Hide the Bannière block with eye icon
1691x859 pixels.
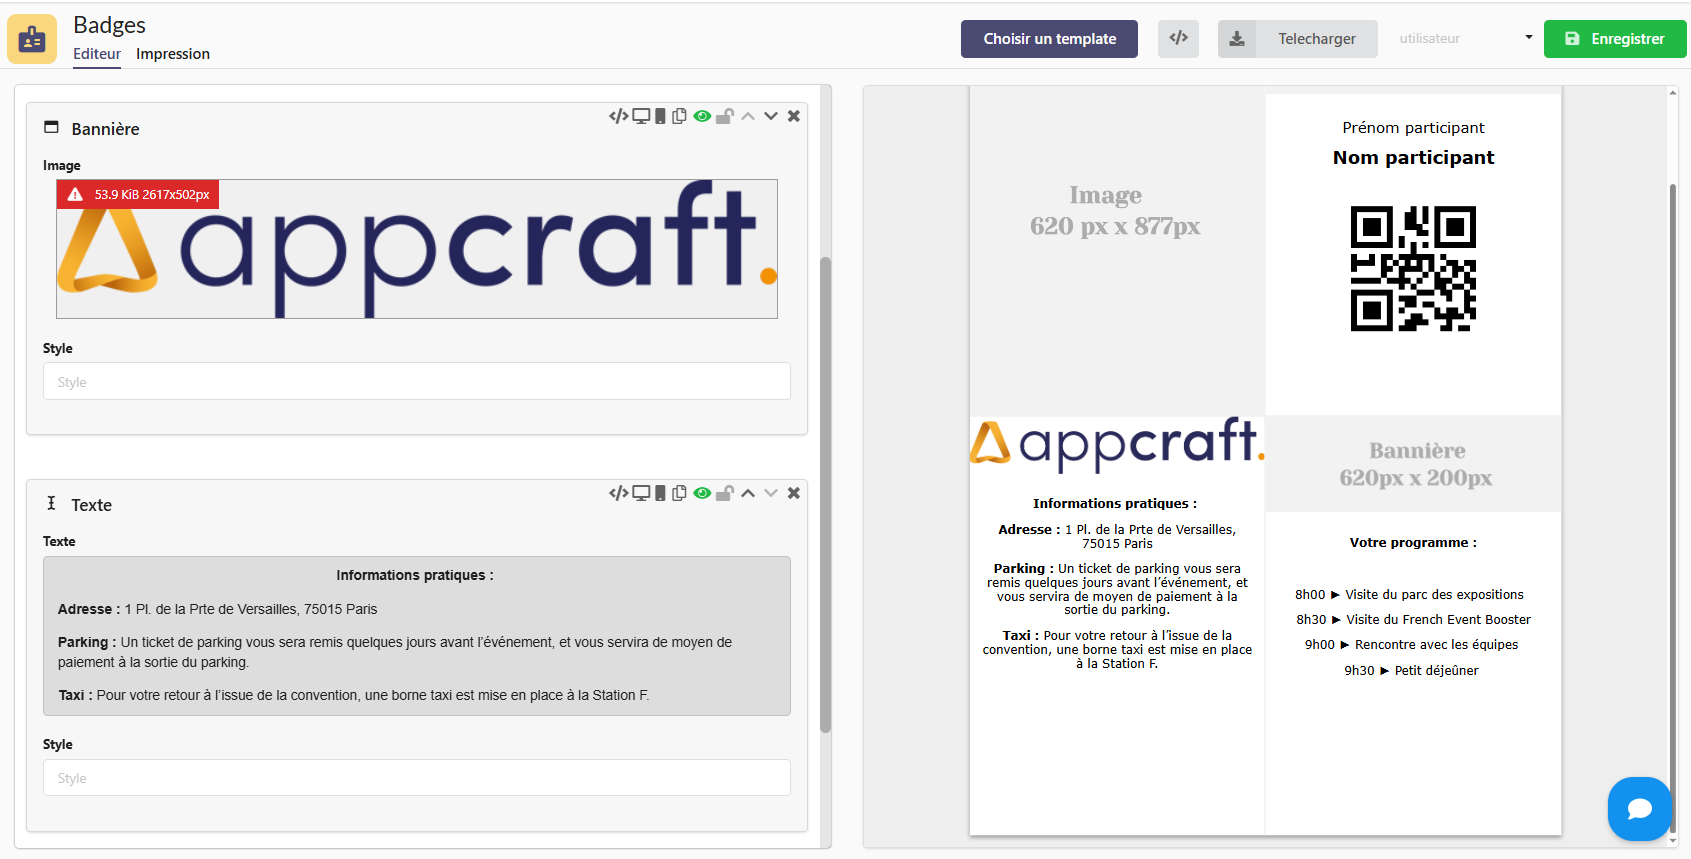pos(702,116)
